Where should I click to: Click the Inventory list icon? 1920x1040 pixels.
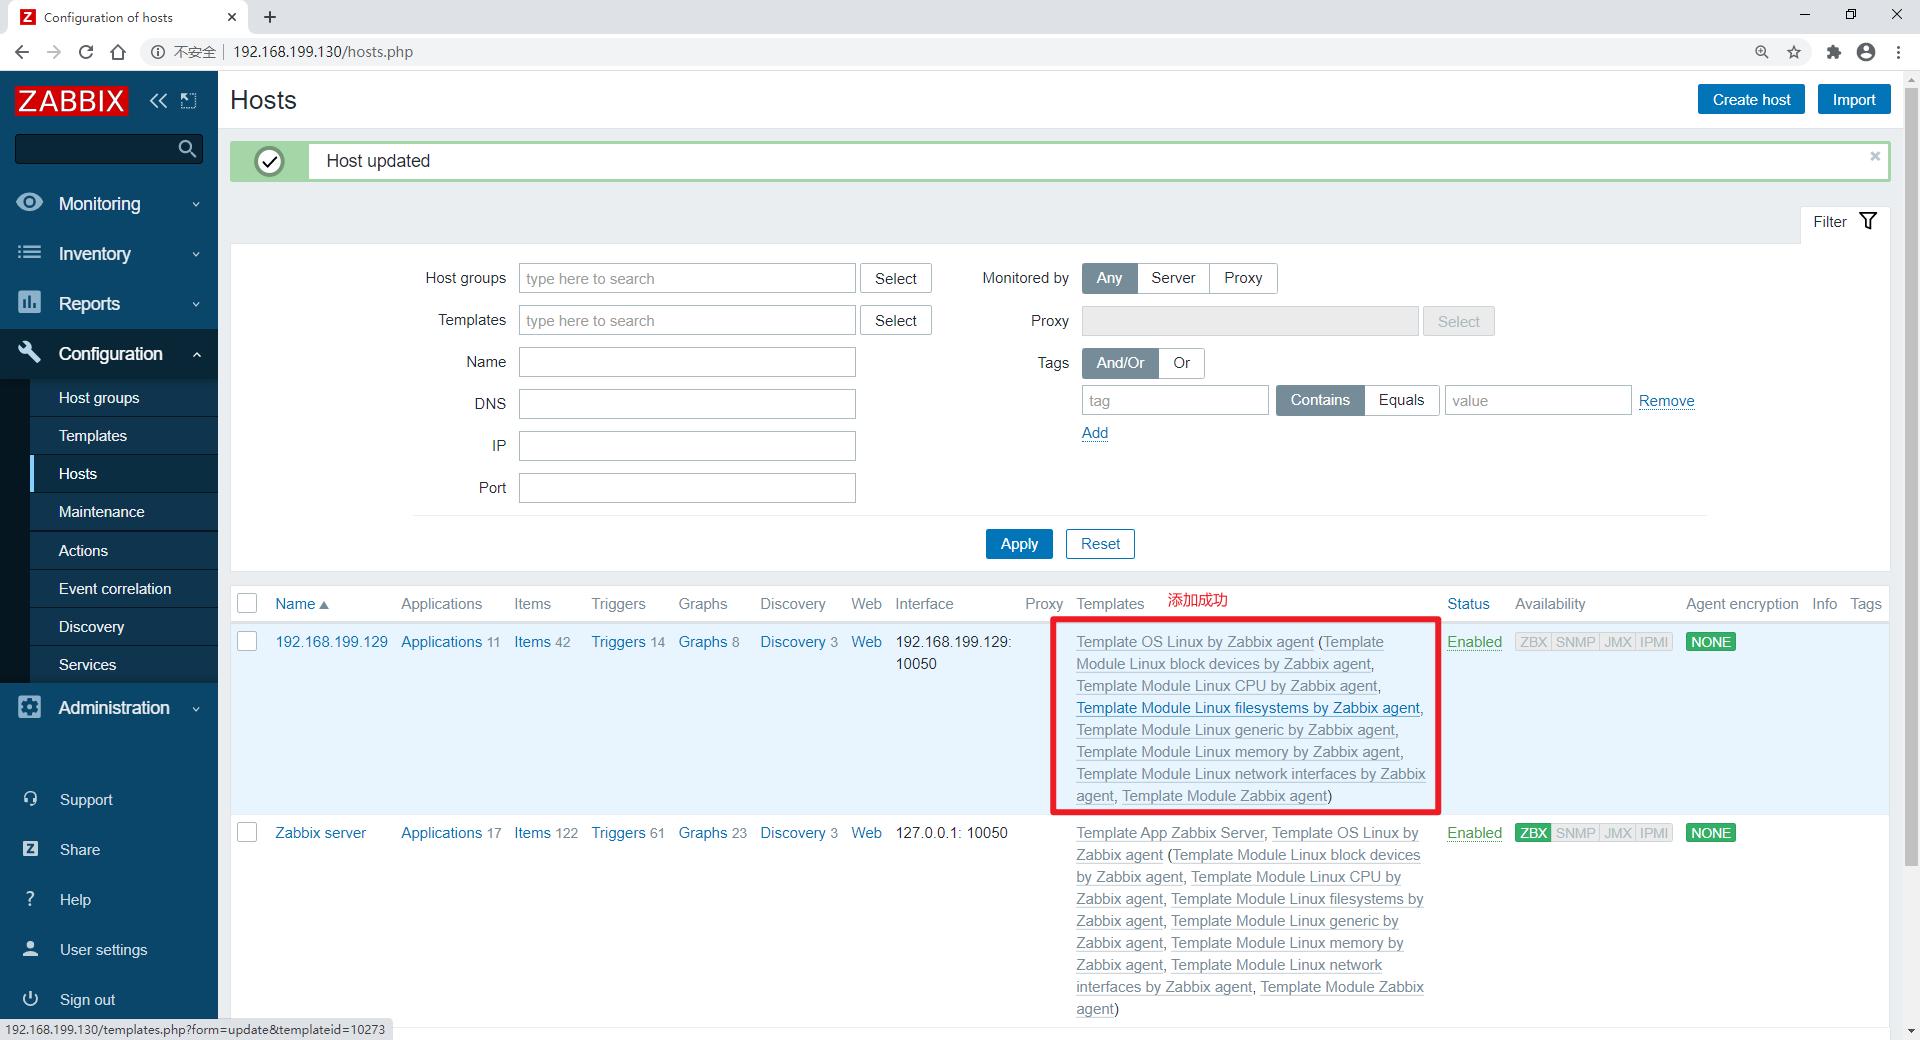[30, 252]
